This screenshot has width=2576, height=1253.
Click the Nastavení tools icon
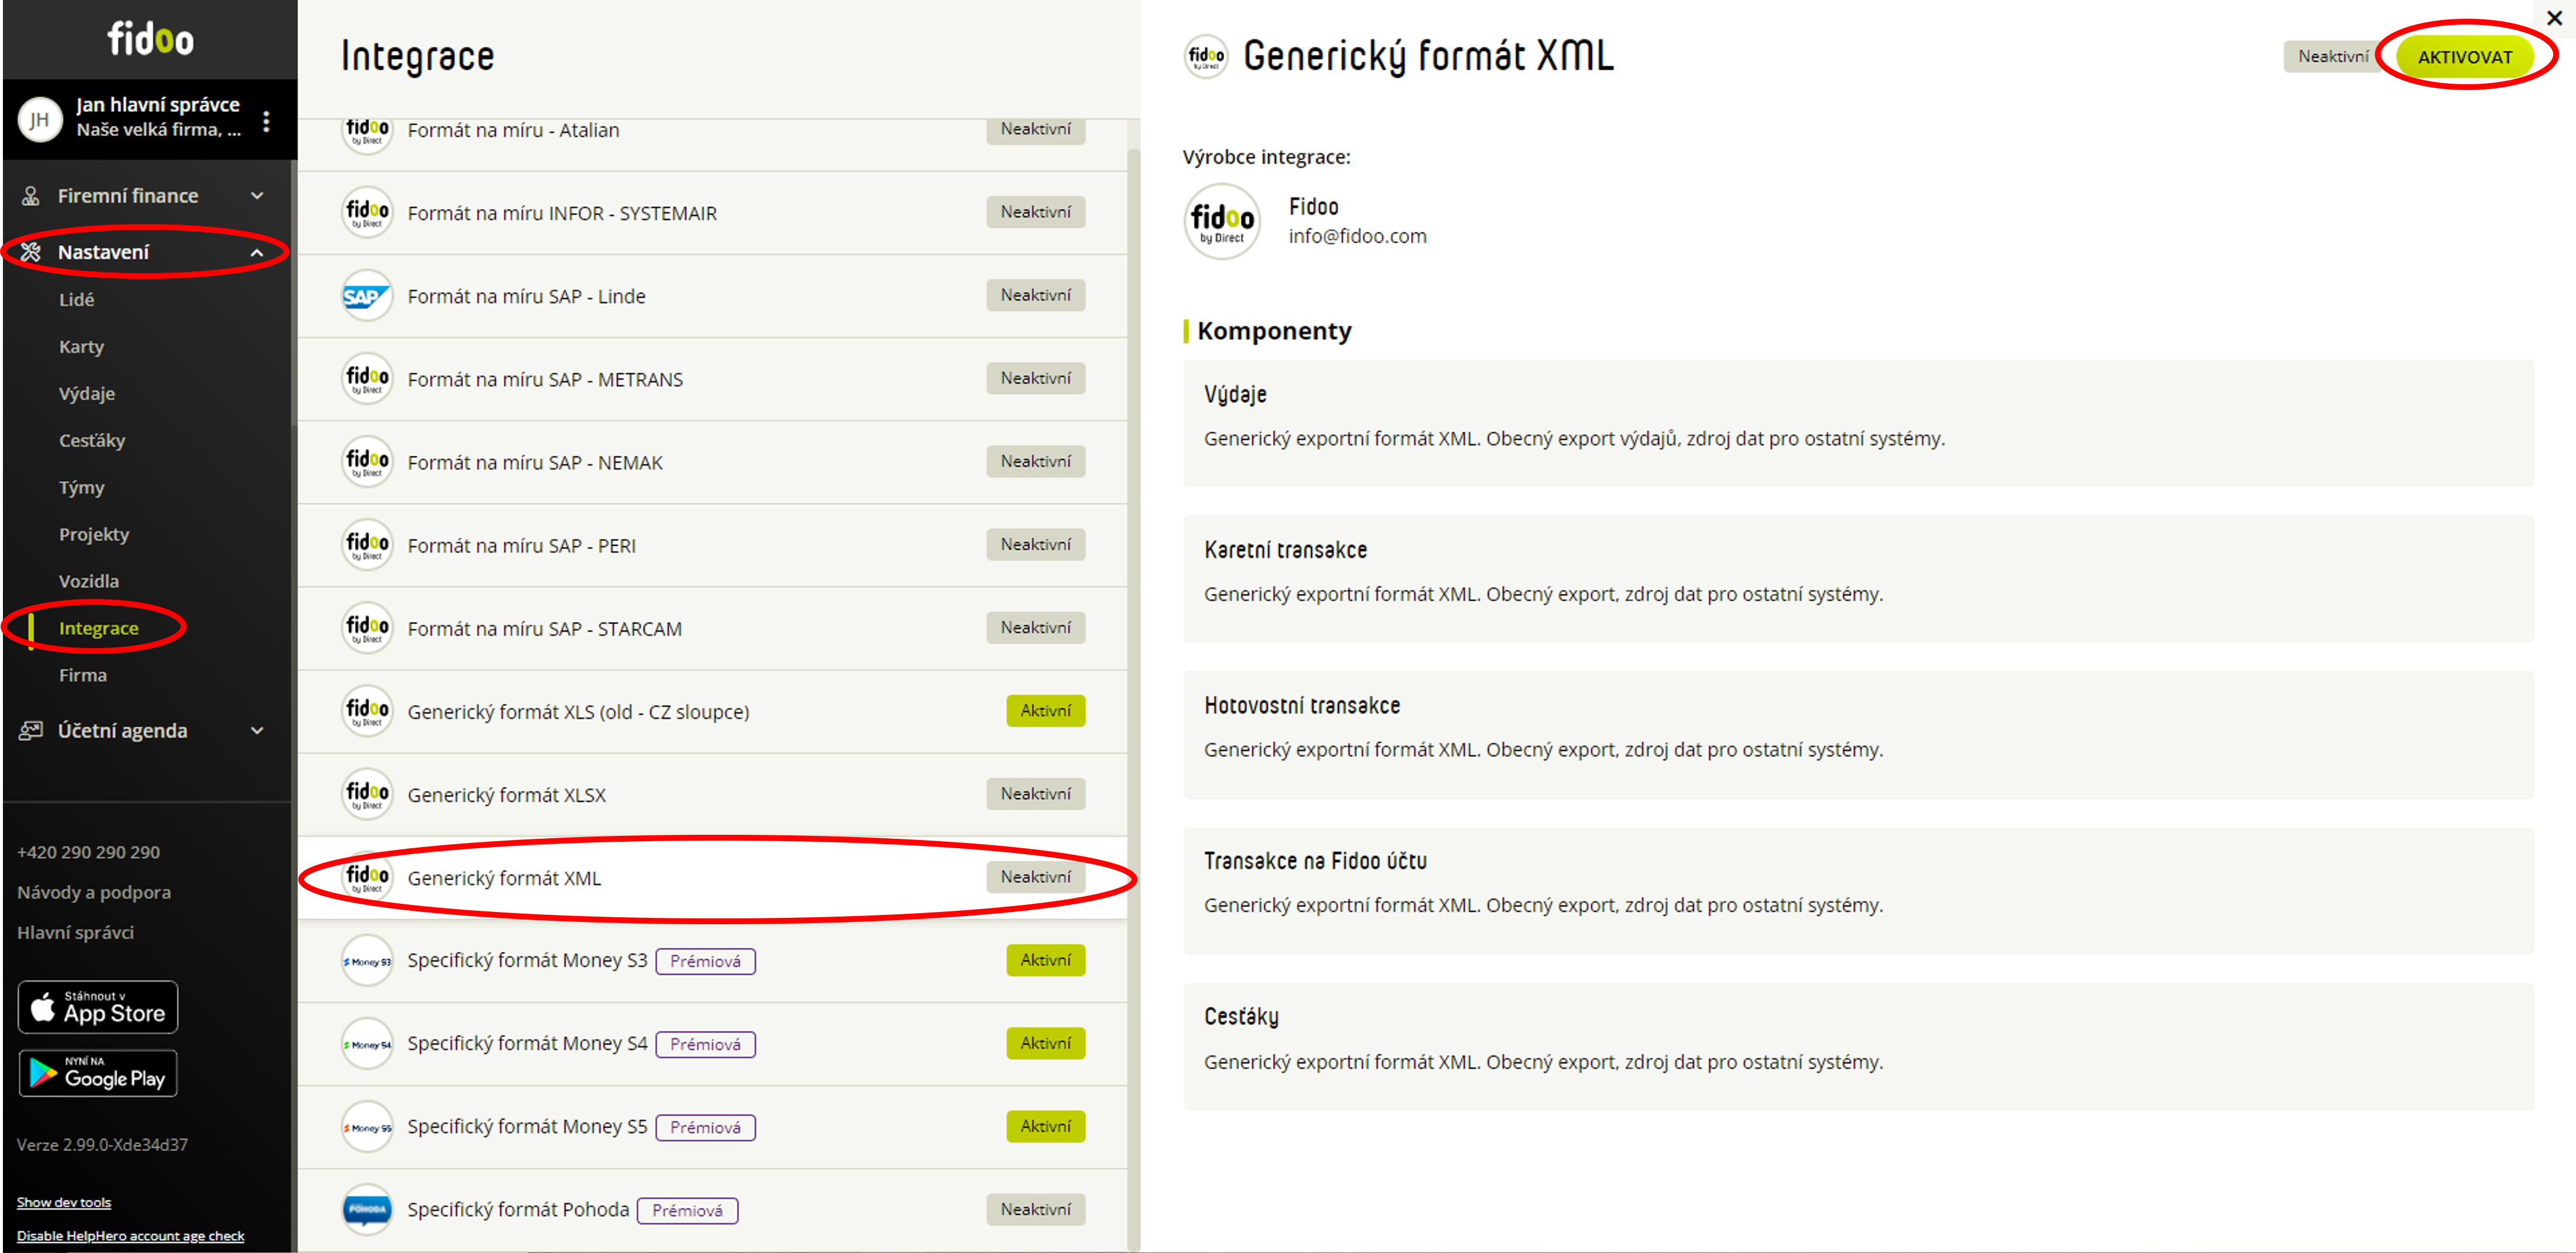31,252
